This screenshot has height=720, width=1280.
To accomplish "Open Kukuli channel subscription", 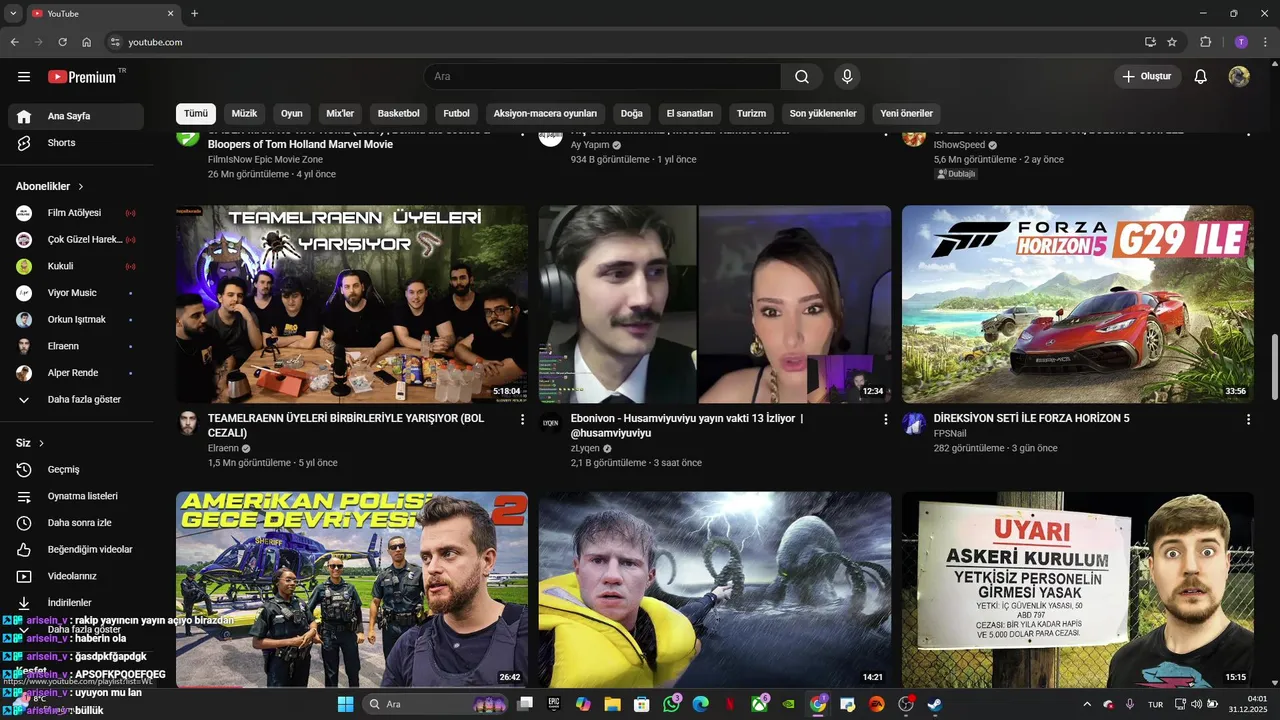I will pyautogui.click(x=76, y=266).
